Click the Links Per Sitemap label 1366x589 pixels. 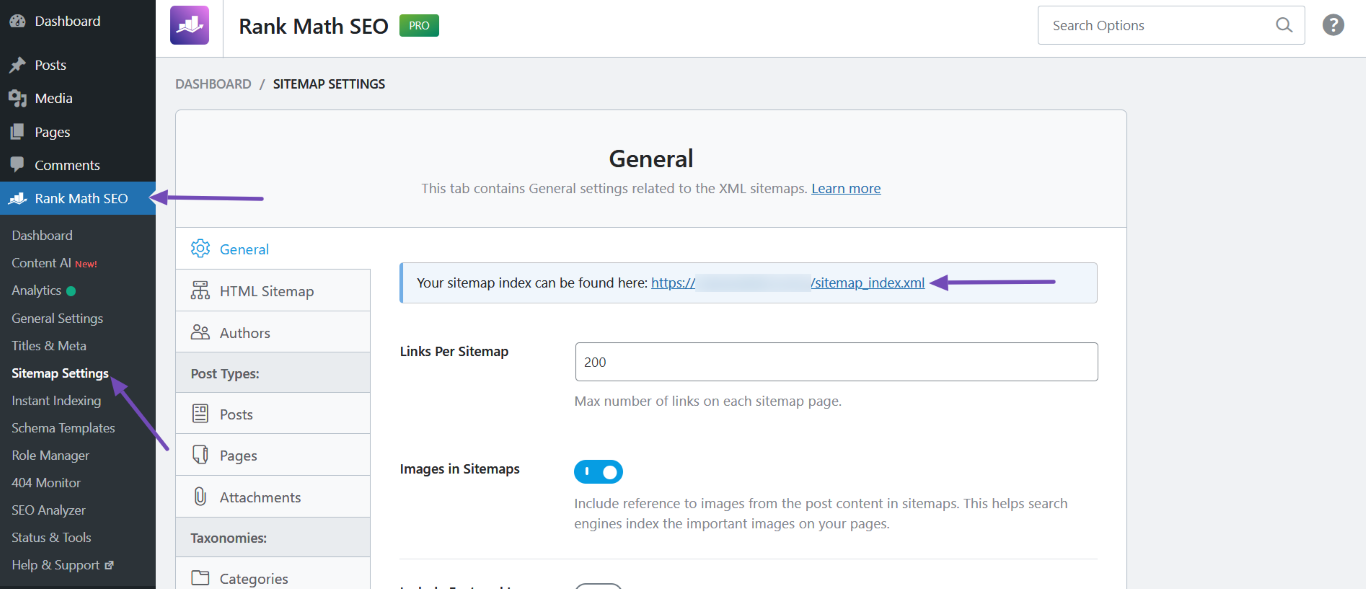coord(454,352)
